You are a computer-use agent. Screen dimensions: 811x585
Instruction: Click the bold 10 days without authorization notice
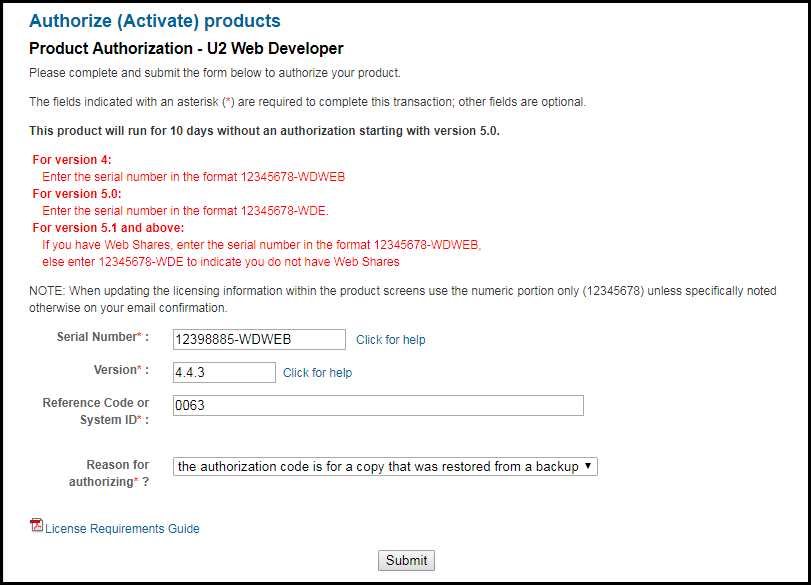[x=264, y=131]
